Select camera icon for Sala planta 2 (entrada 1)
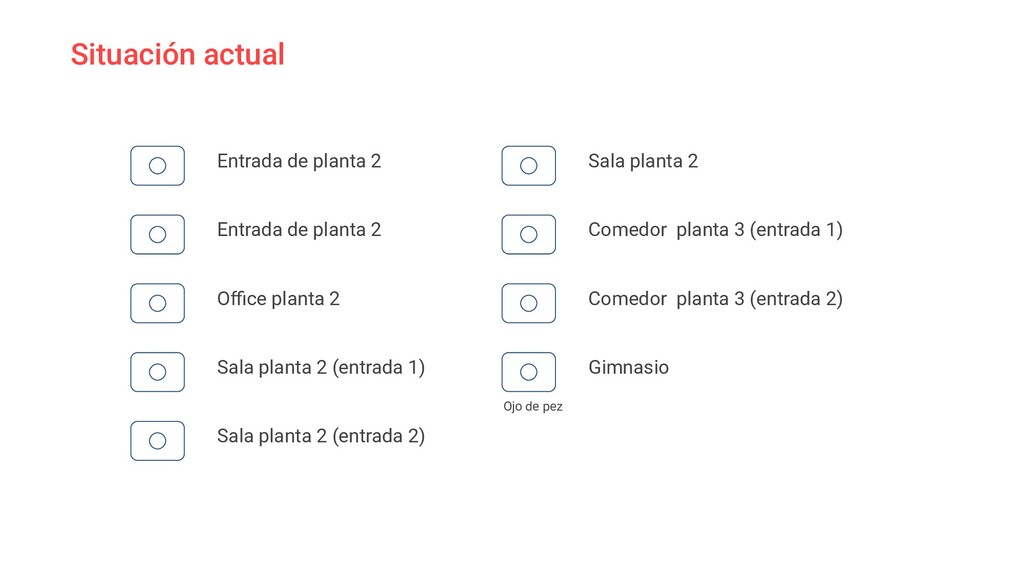The image size is (1024, 576). [x=157, y=372]
